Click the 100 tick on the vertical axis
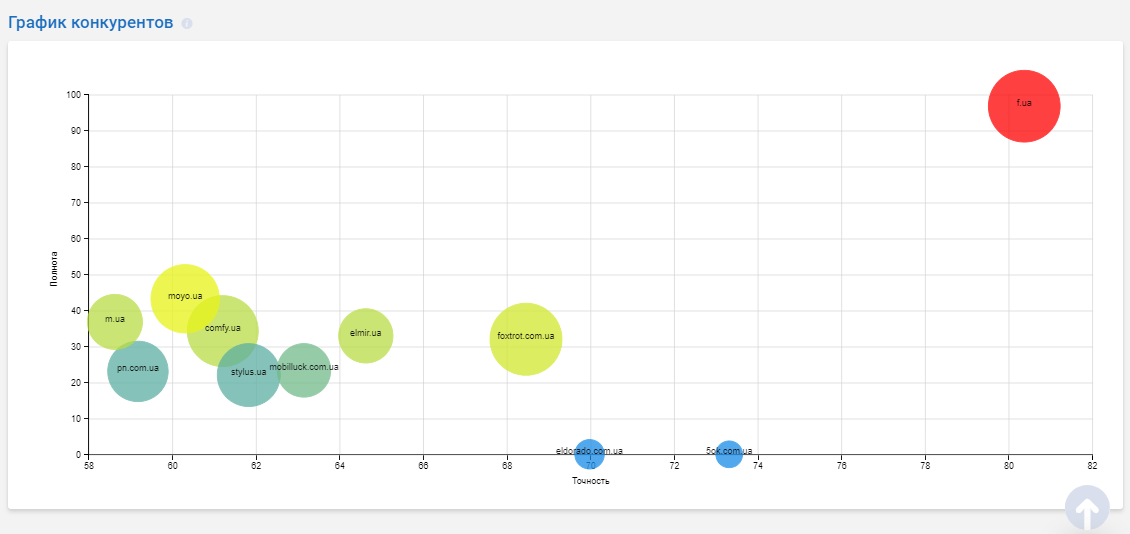The height and width of the screenshot is (534, 1130). coord(76,94)
